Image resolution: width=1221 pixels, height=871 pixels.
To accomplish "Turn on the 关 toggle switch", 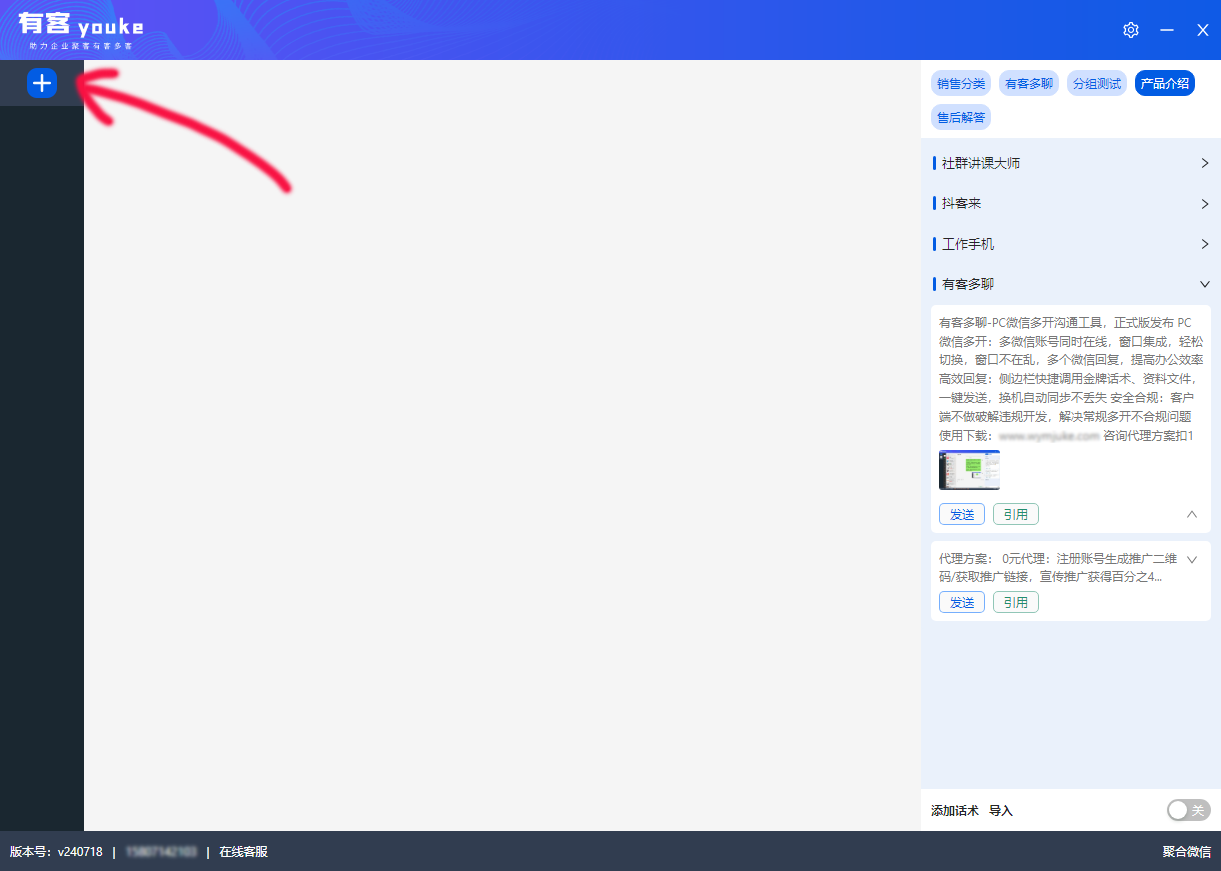I will click(1189, 810).
